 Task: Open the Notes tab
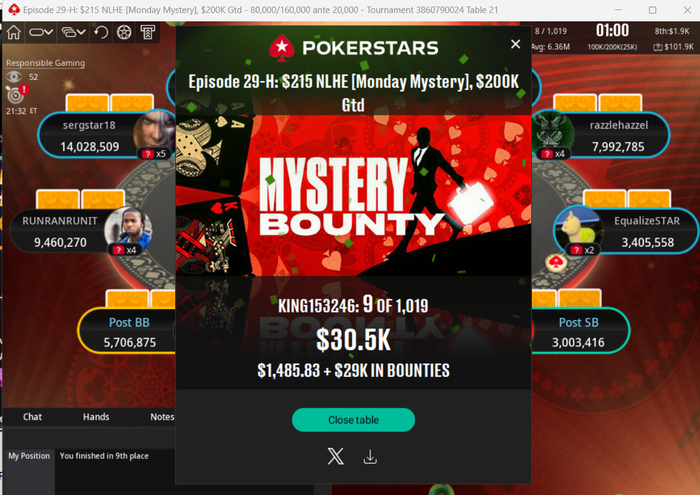[x=162, y=416]
